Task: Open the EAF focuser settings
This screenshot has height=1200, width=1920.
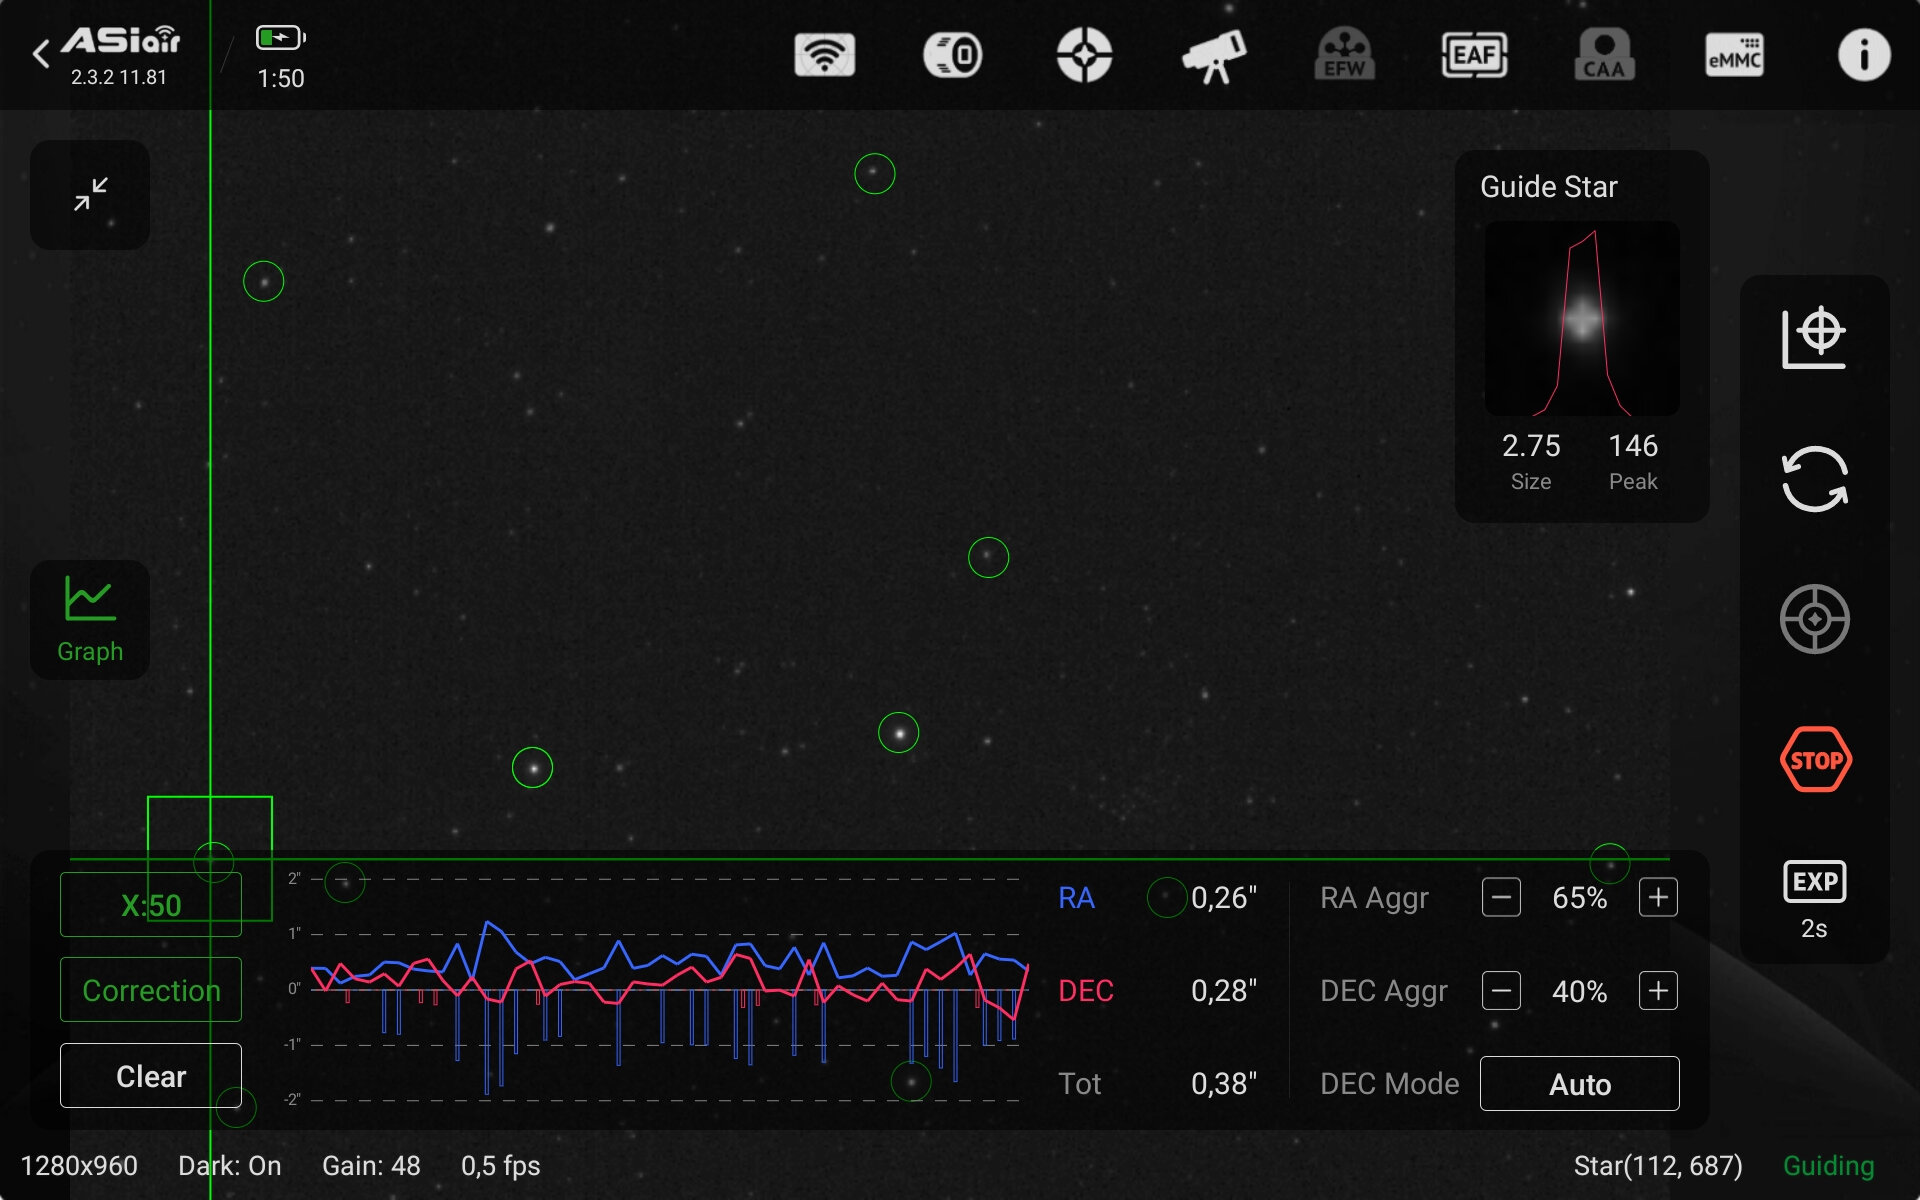Action: (1474, 55)
